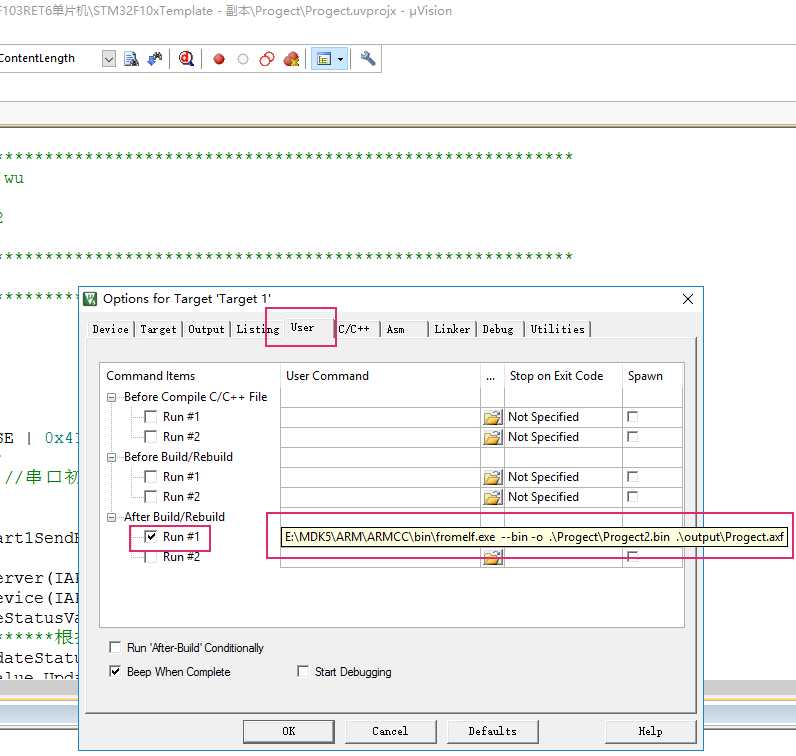The height and width of the screenshot is (756, 796).
Task: Enable Before Build/Rebuild Run #2 checkbox
Action: [150, 497]
